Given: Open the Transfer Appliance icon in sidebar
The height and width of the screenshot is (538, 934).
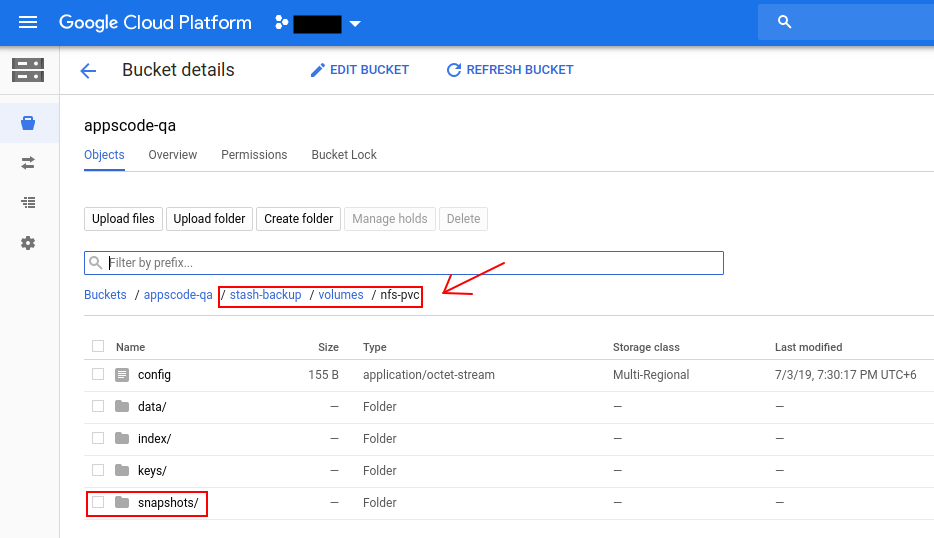Looking at the screenshot, I should tap(28, 202).
